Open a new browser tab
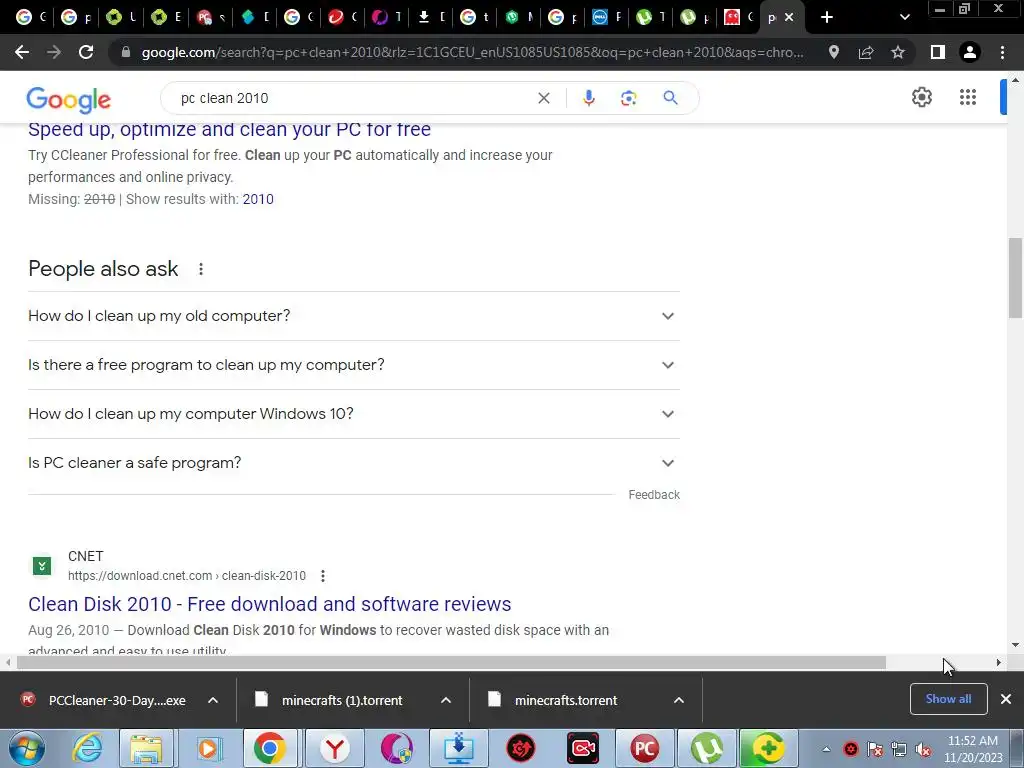This screenshot has width=1024, height=768. tap(827, 17)
